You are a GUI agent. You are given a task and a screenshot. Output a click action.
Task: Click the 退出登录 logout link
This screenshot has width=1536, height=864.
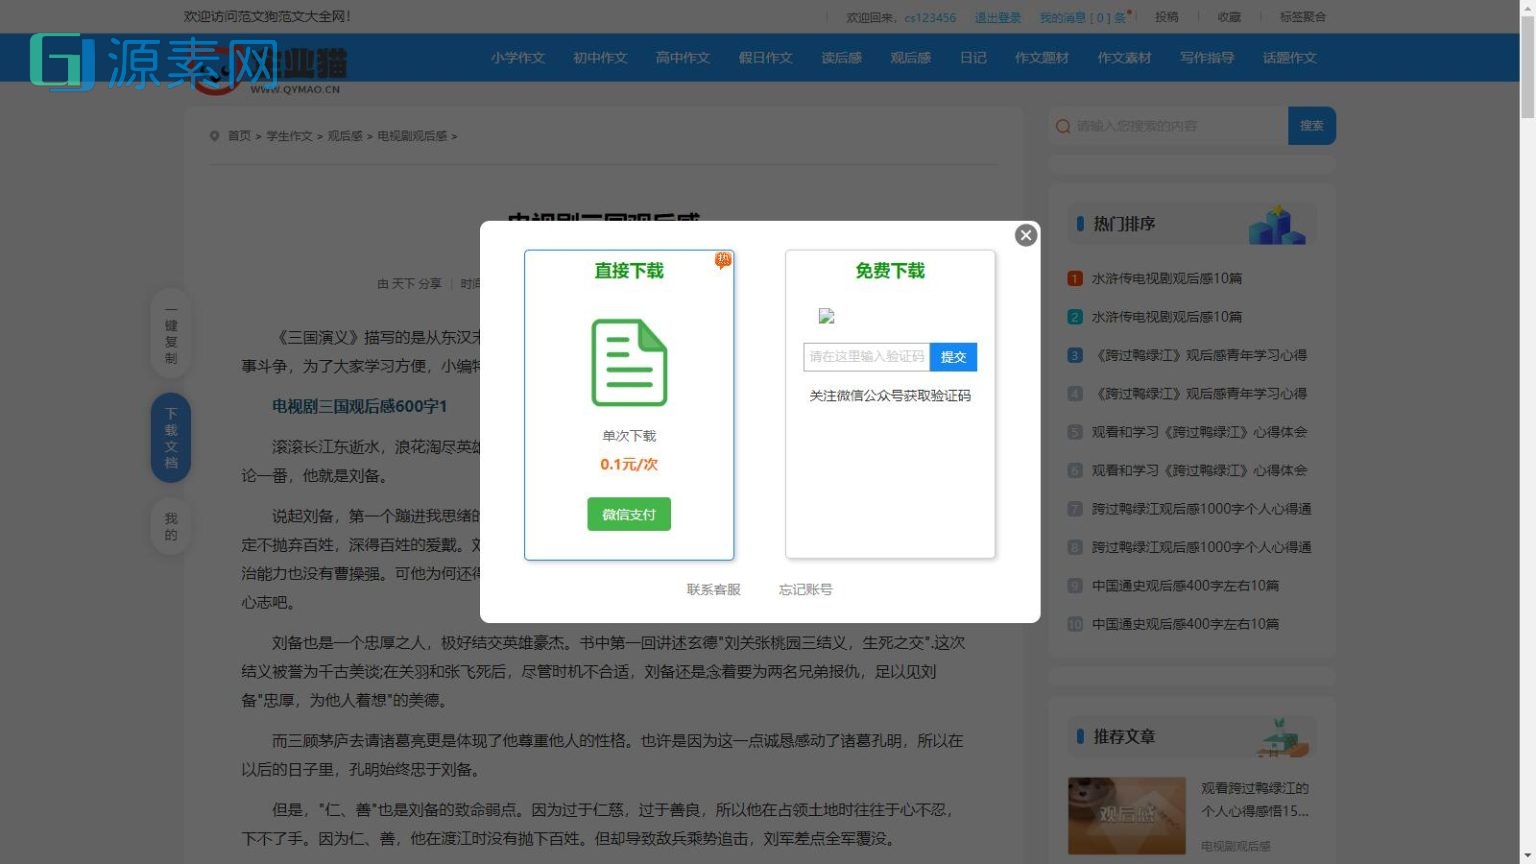[x=996, y=17]
